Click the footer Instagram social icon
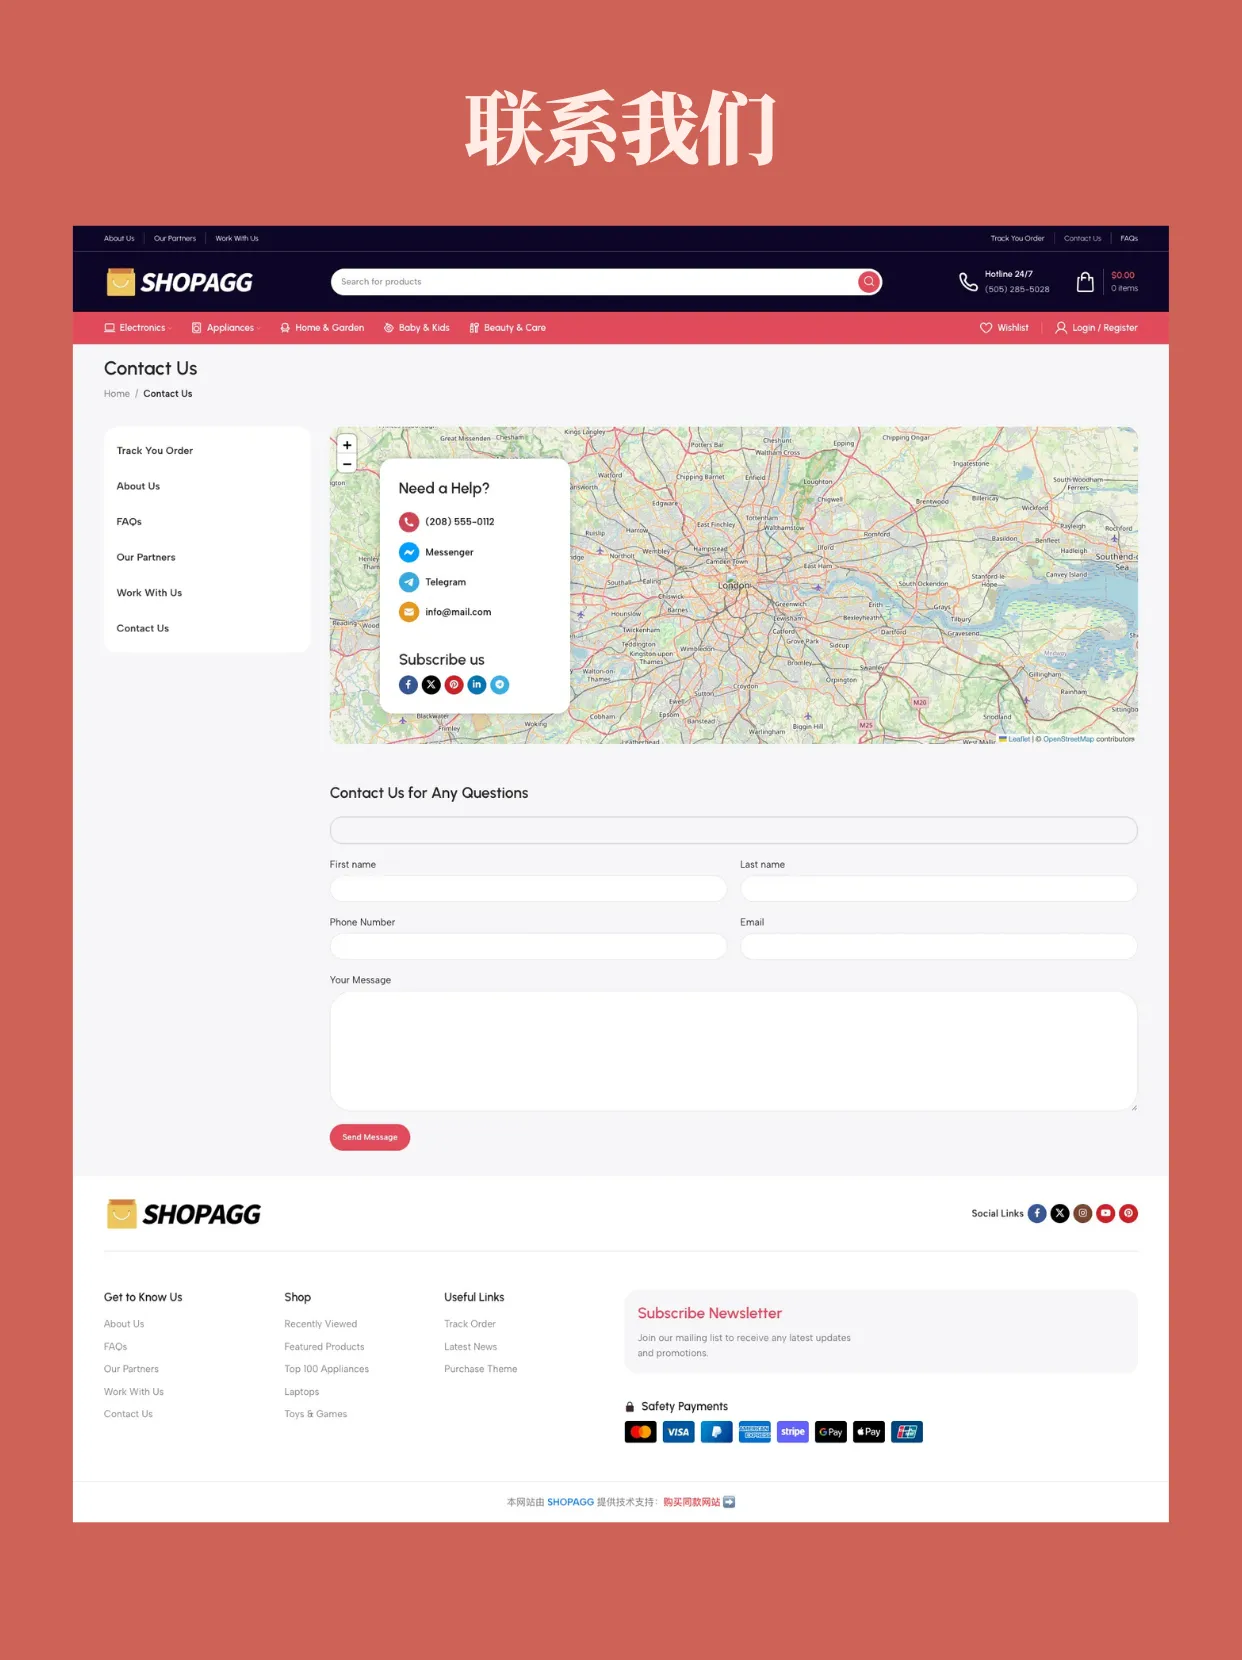Viewport: 1242px width, 1660px height. (1082, 1213)
